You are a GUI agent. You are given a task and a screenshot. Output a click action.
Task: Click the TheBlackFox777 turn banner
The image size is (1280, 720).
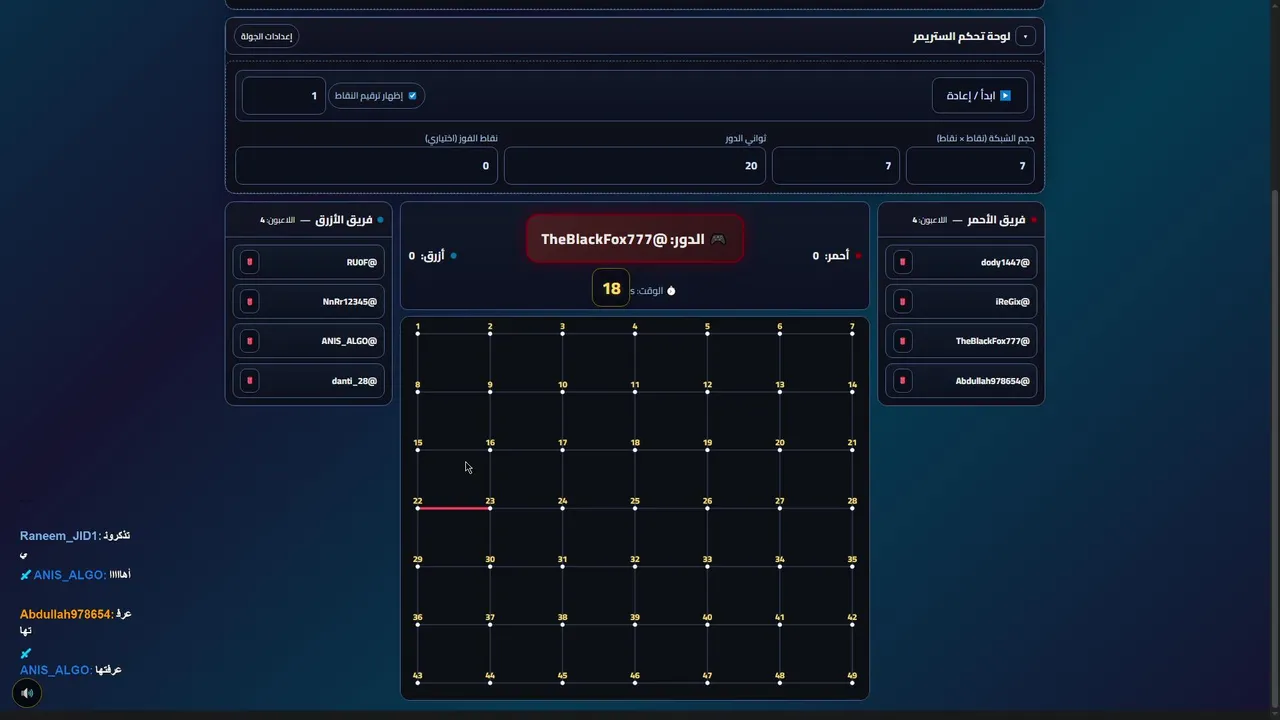pos(635,239)
